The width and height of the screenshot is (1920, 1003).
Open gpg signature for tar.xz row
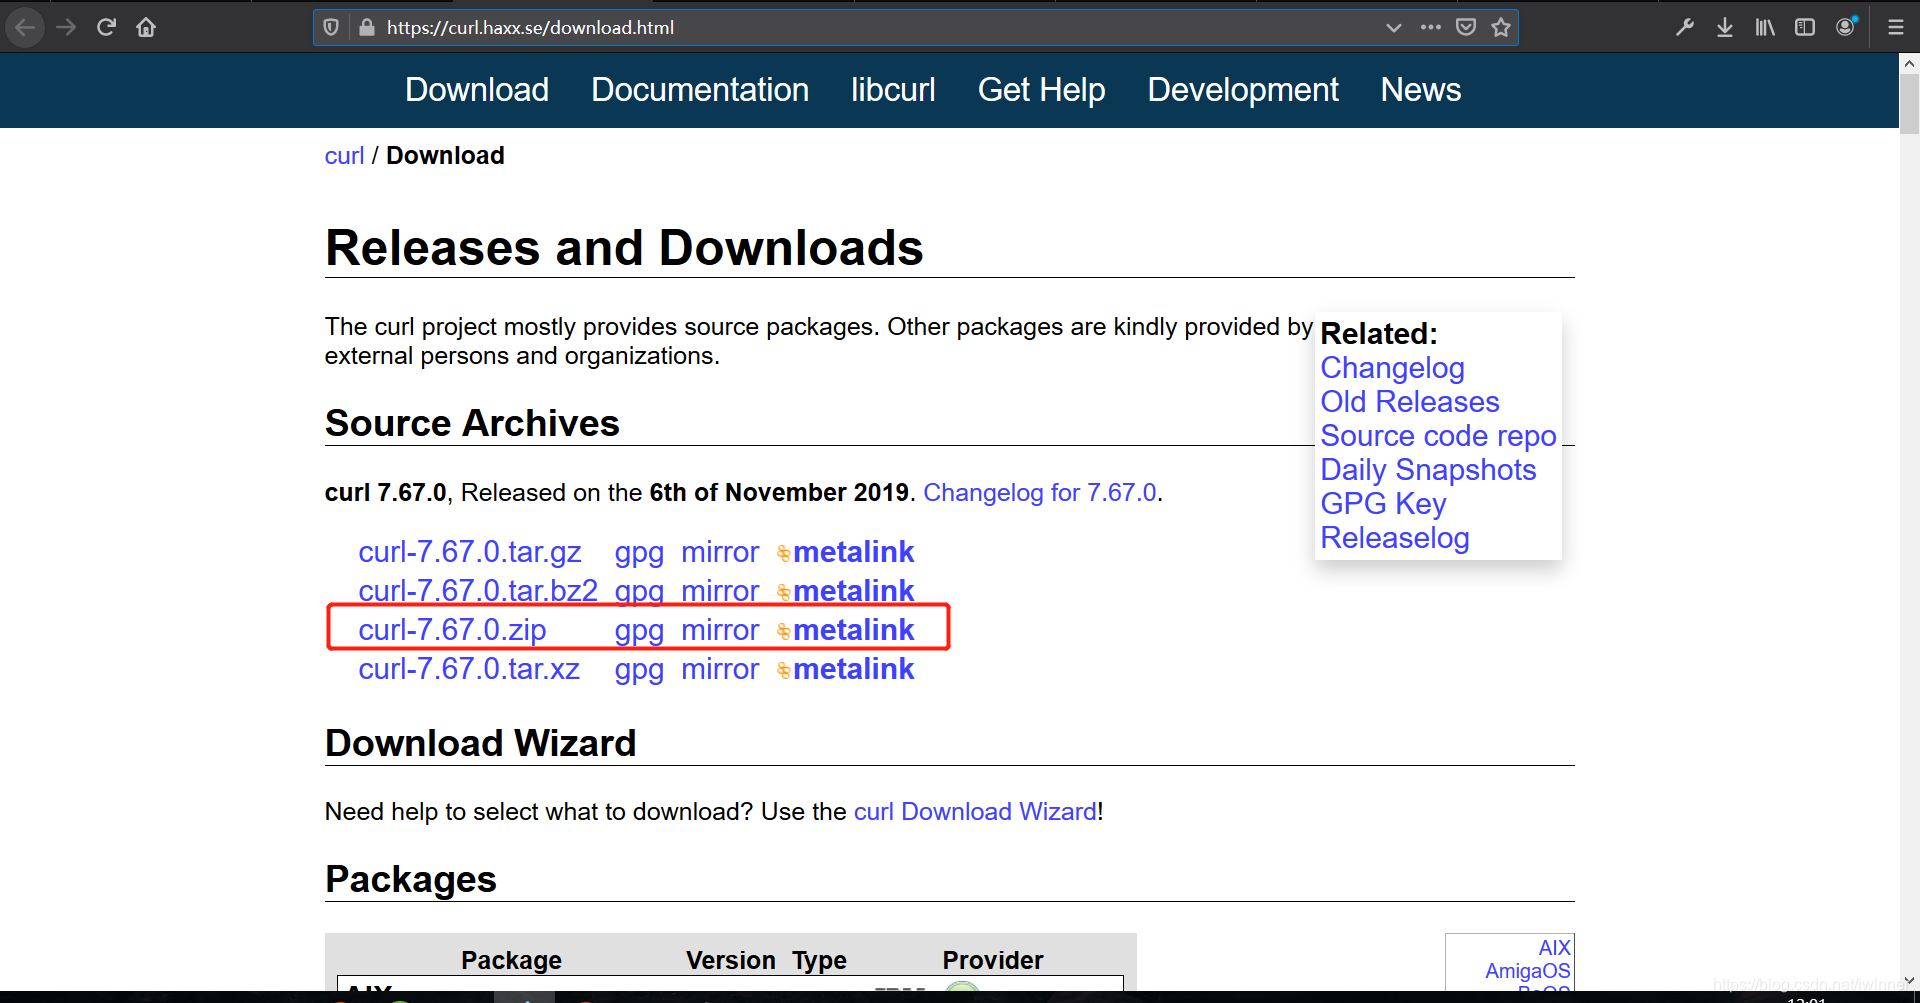click(639, 670)
